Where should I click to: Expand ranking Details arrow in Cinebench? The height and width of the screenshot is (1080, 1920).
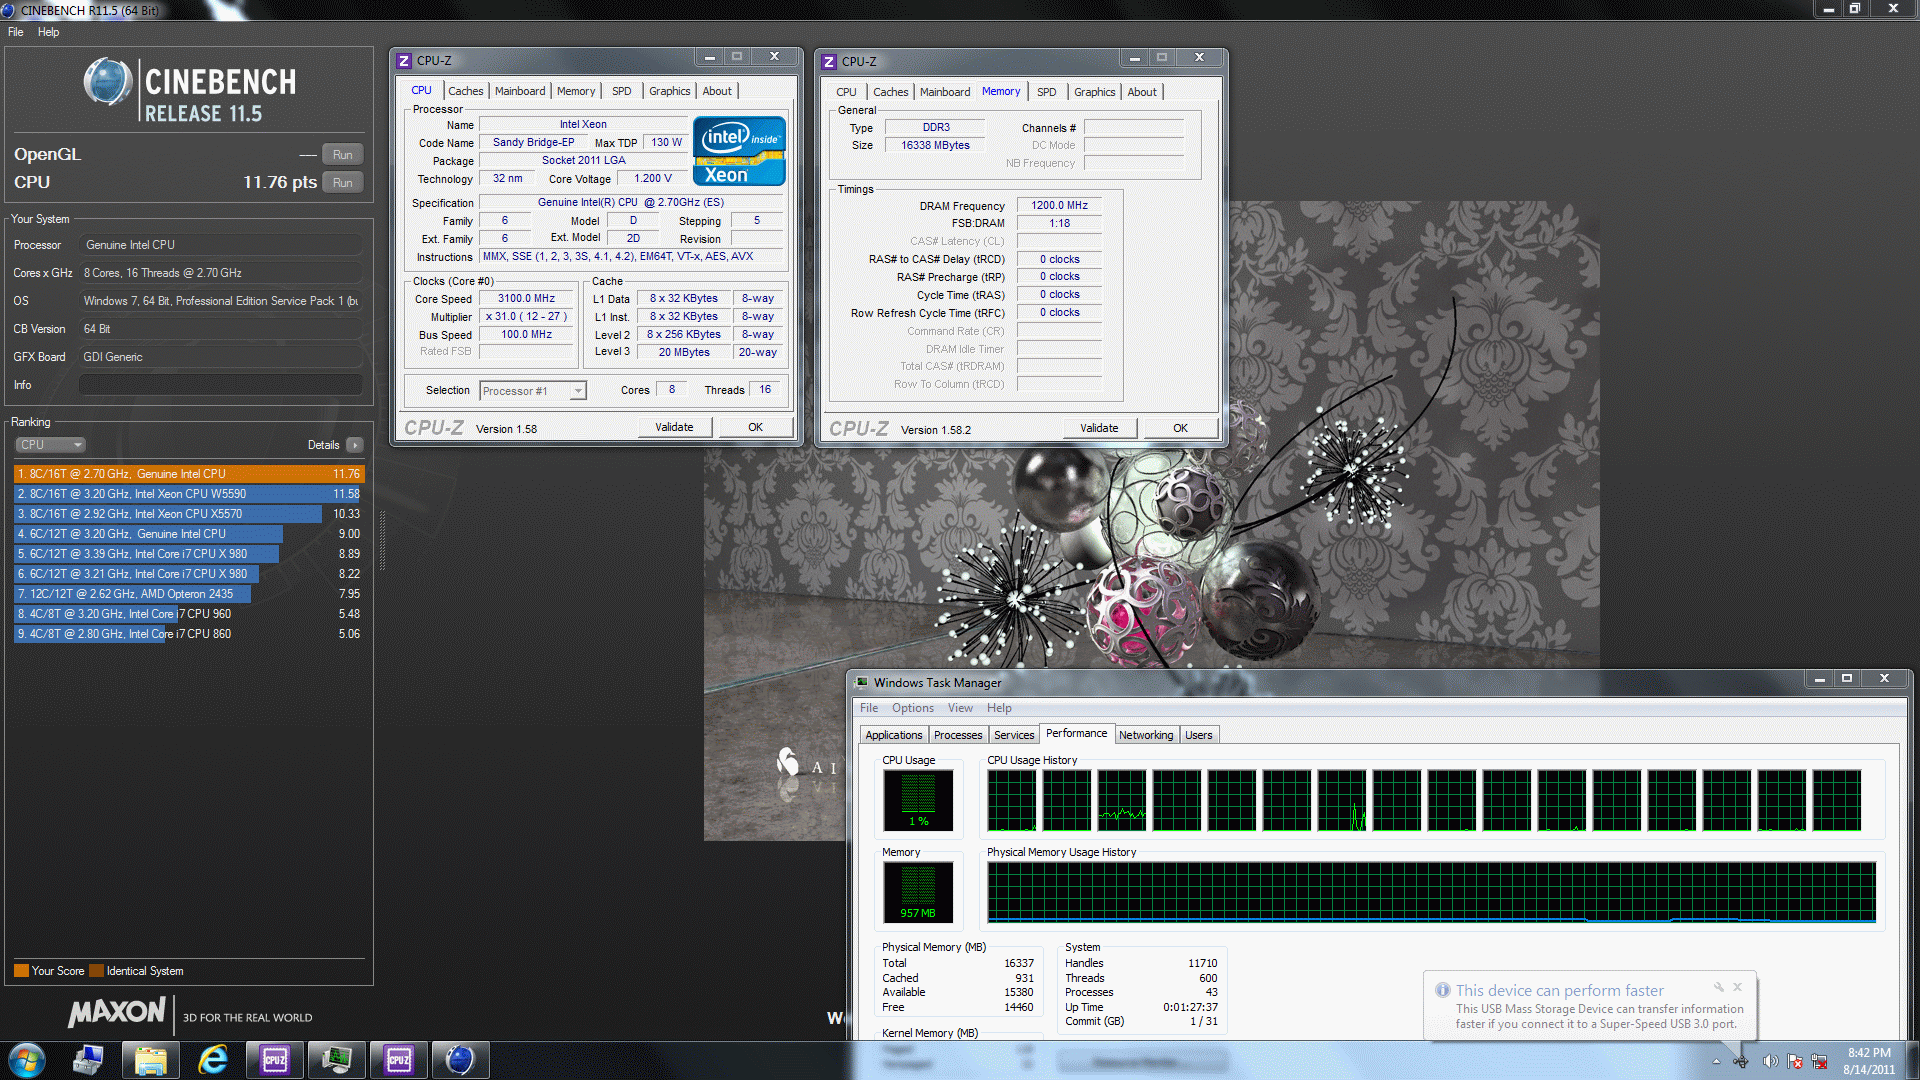pos(355,445)
